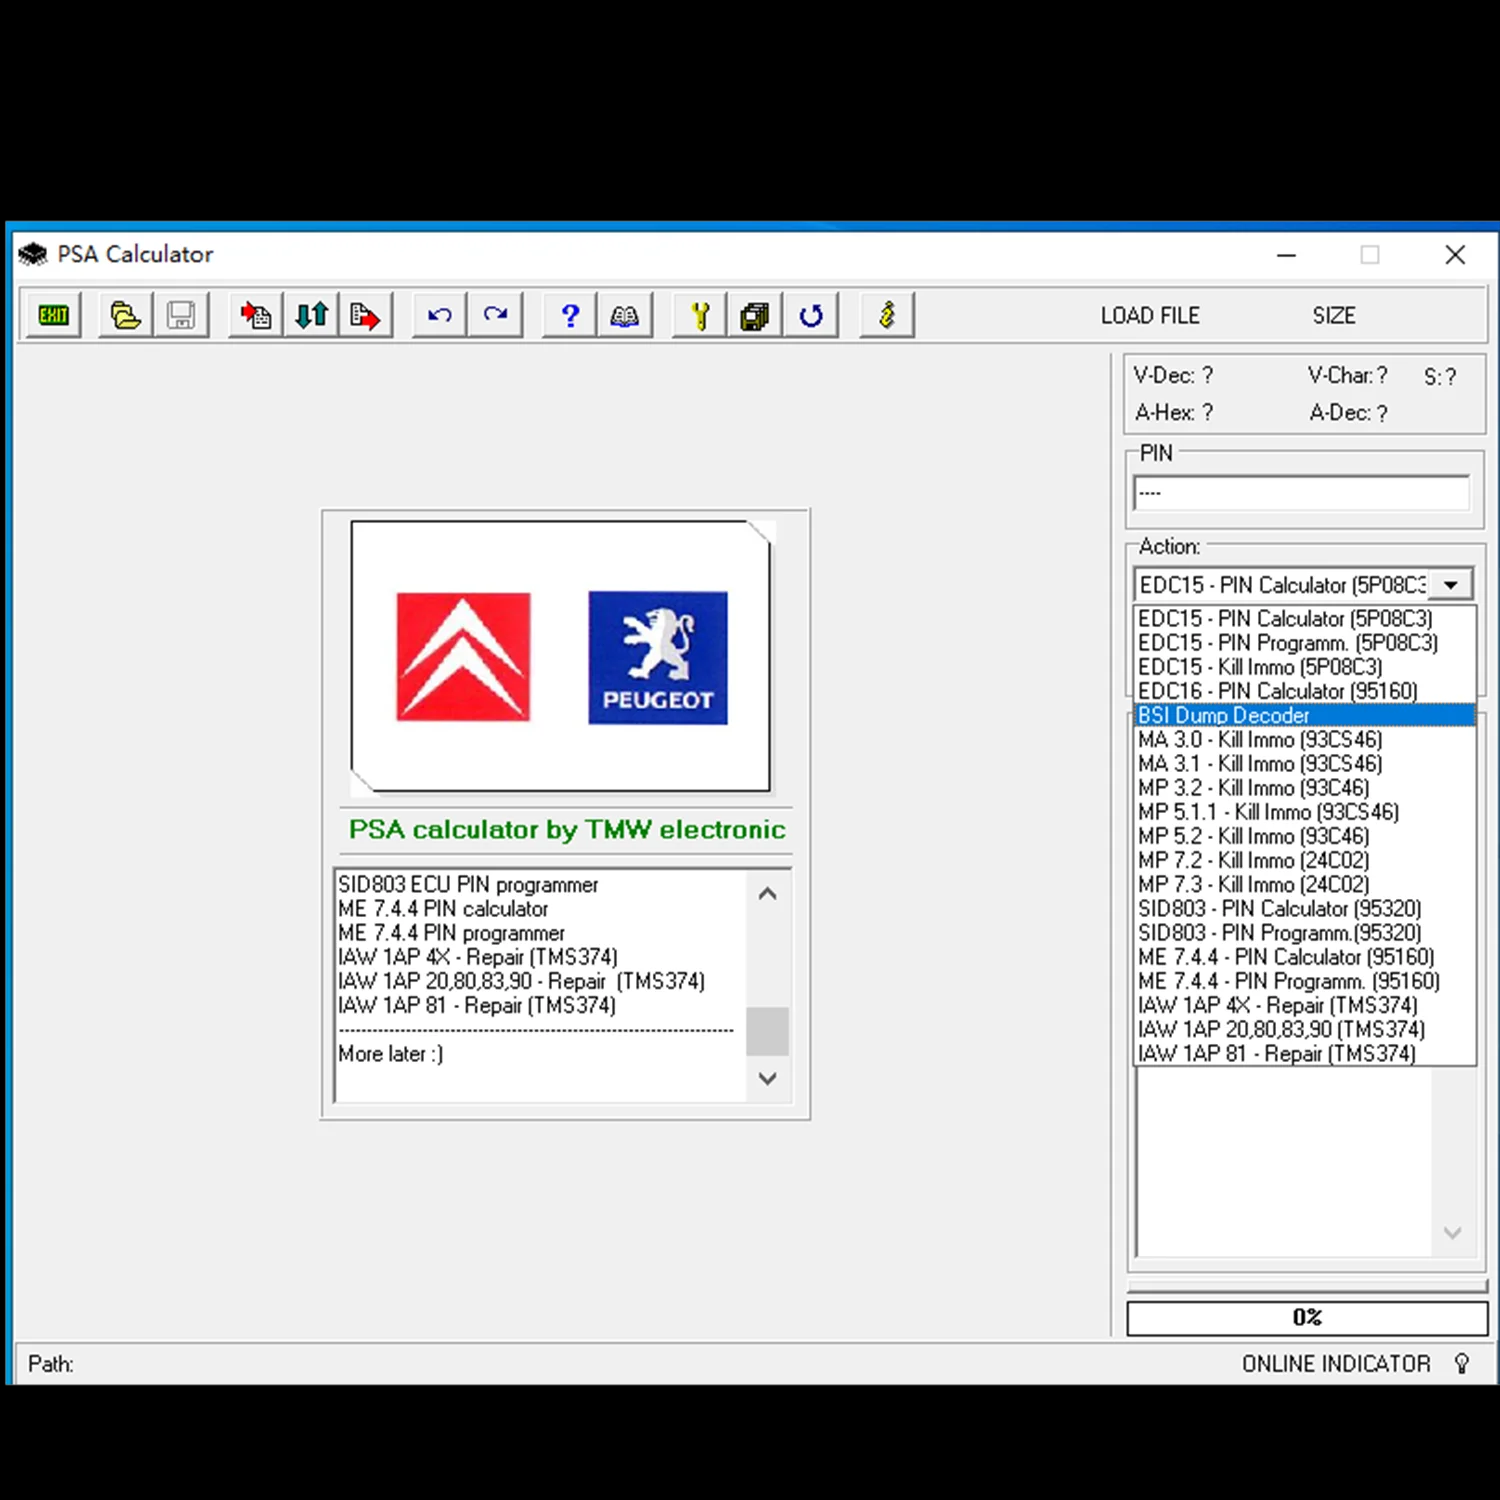Click the greyed floppy disk save icon

click(x=181, y=316)
